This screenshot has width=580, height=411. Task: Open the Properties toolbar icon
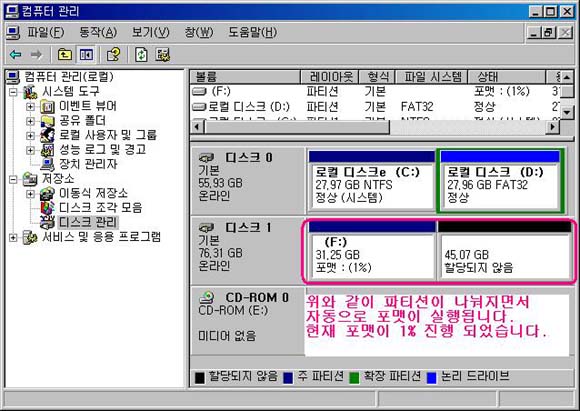point(113,55)
